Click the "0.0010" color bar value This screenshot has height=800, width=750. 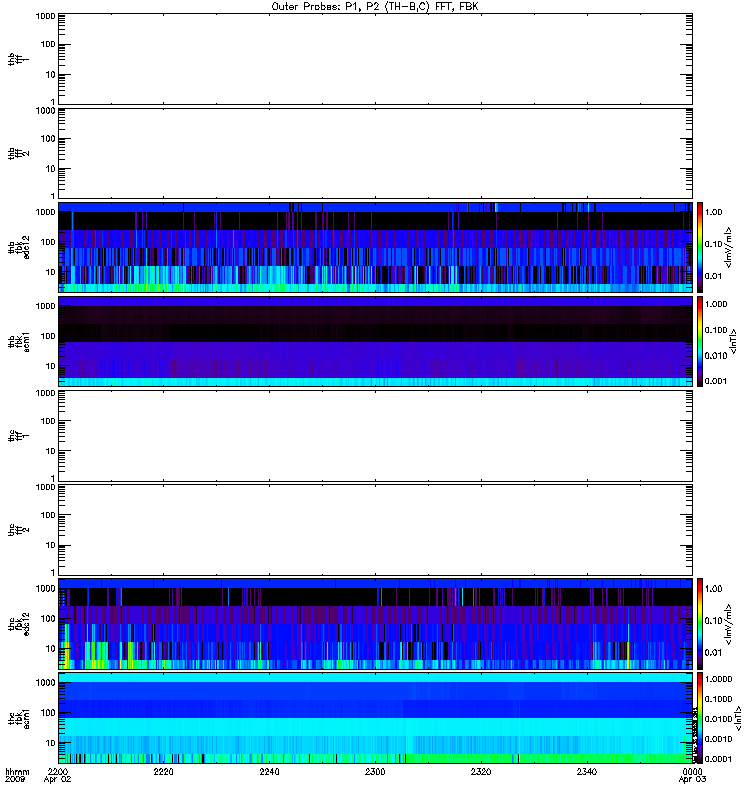point(718,739)
